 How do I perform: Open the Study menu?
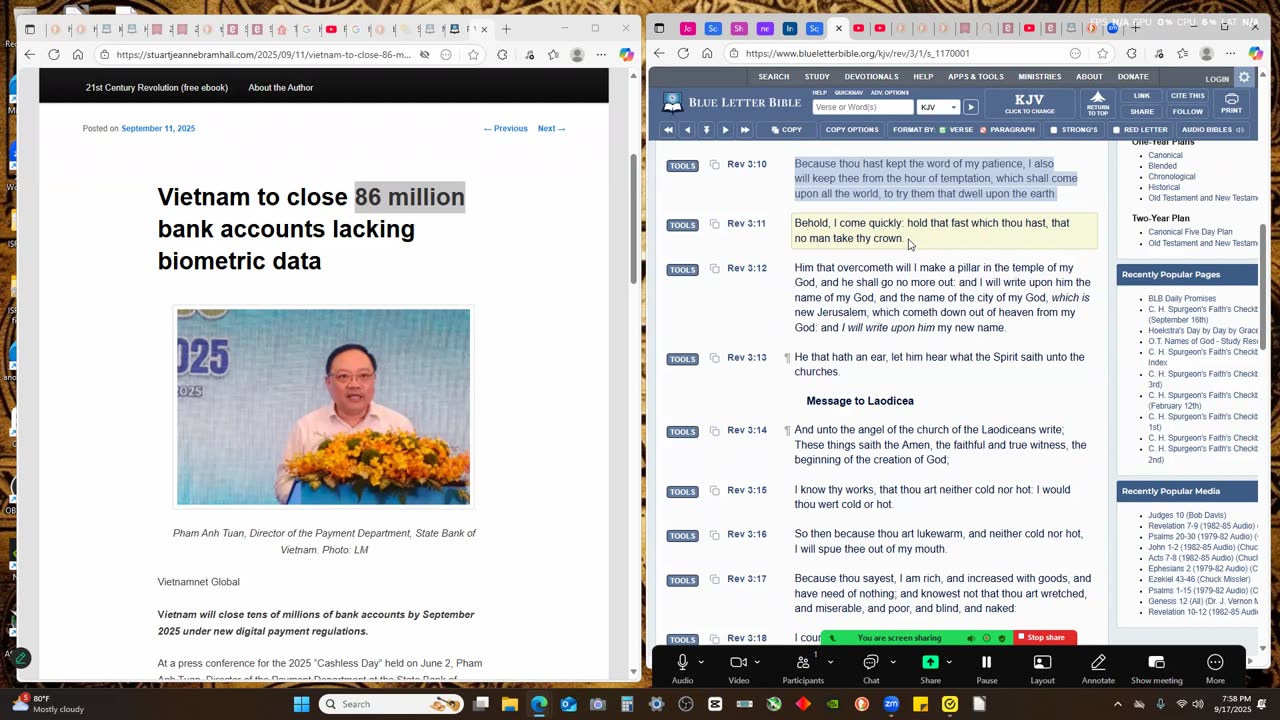[817, 77]
